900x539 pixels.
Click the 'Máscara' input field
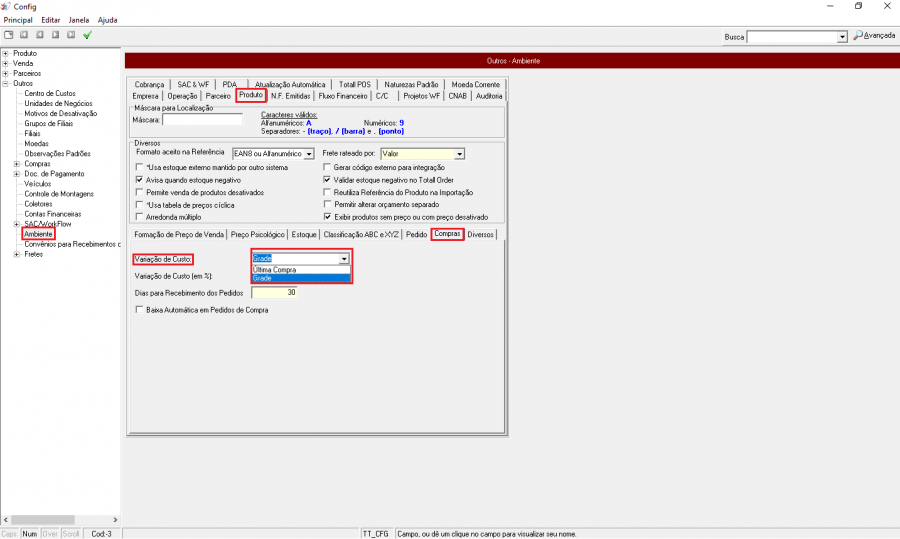203,120
